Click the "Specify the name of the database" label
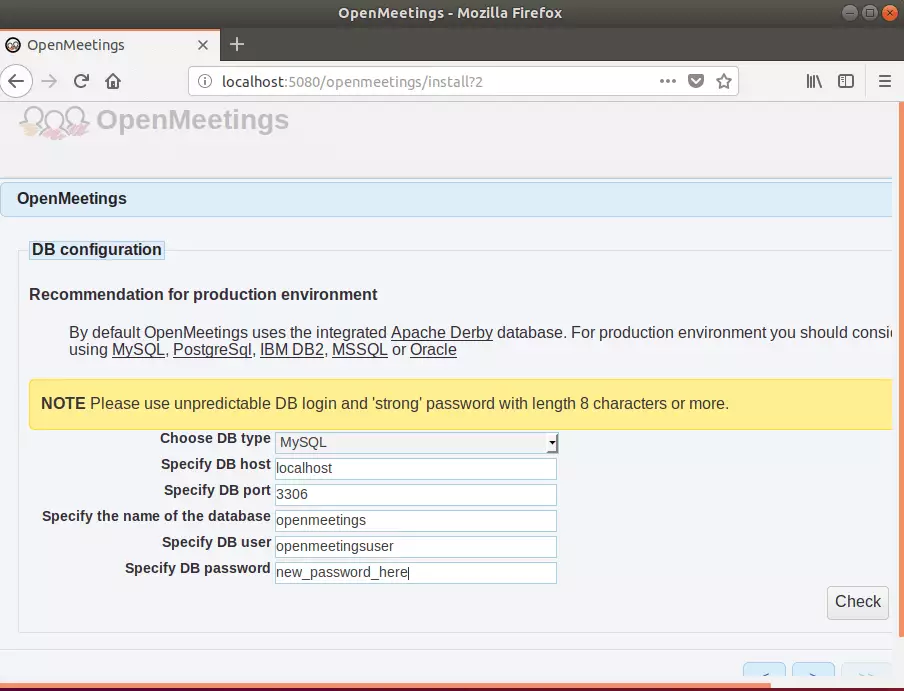This screenshot has width=904, height=691. point(156,516)
